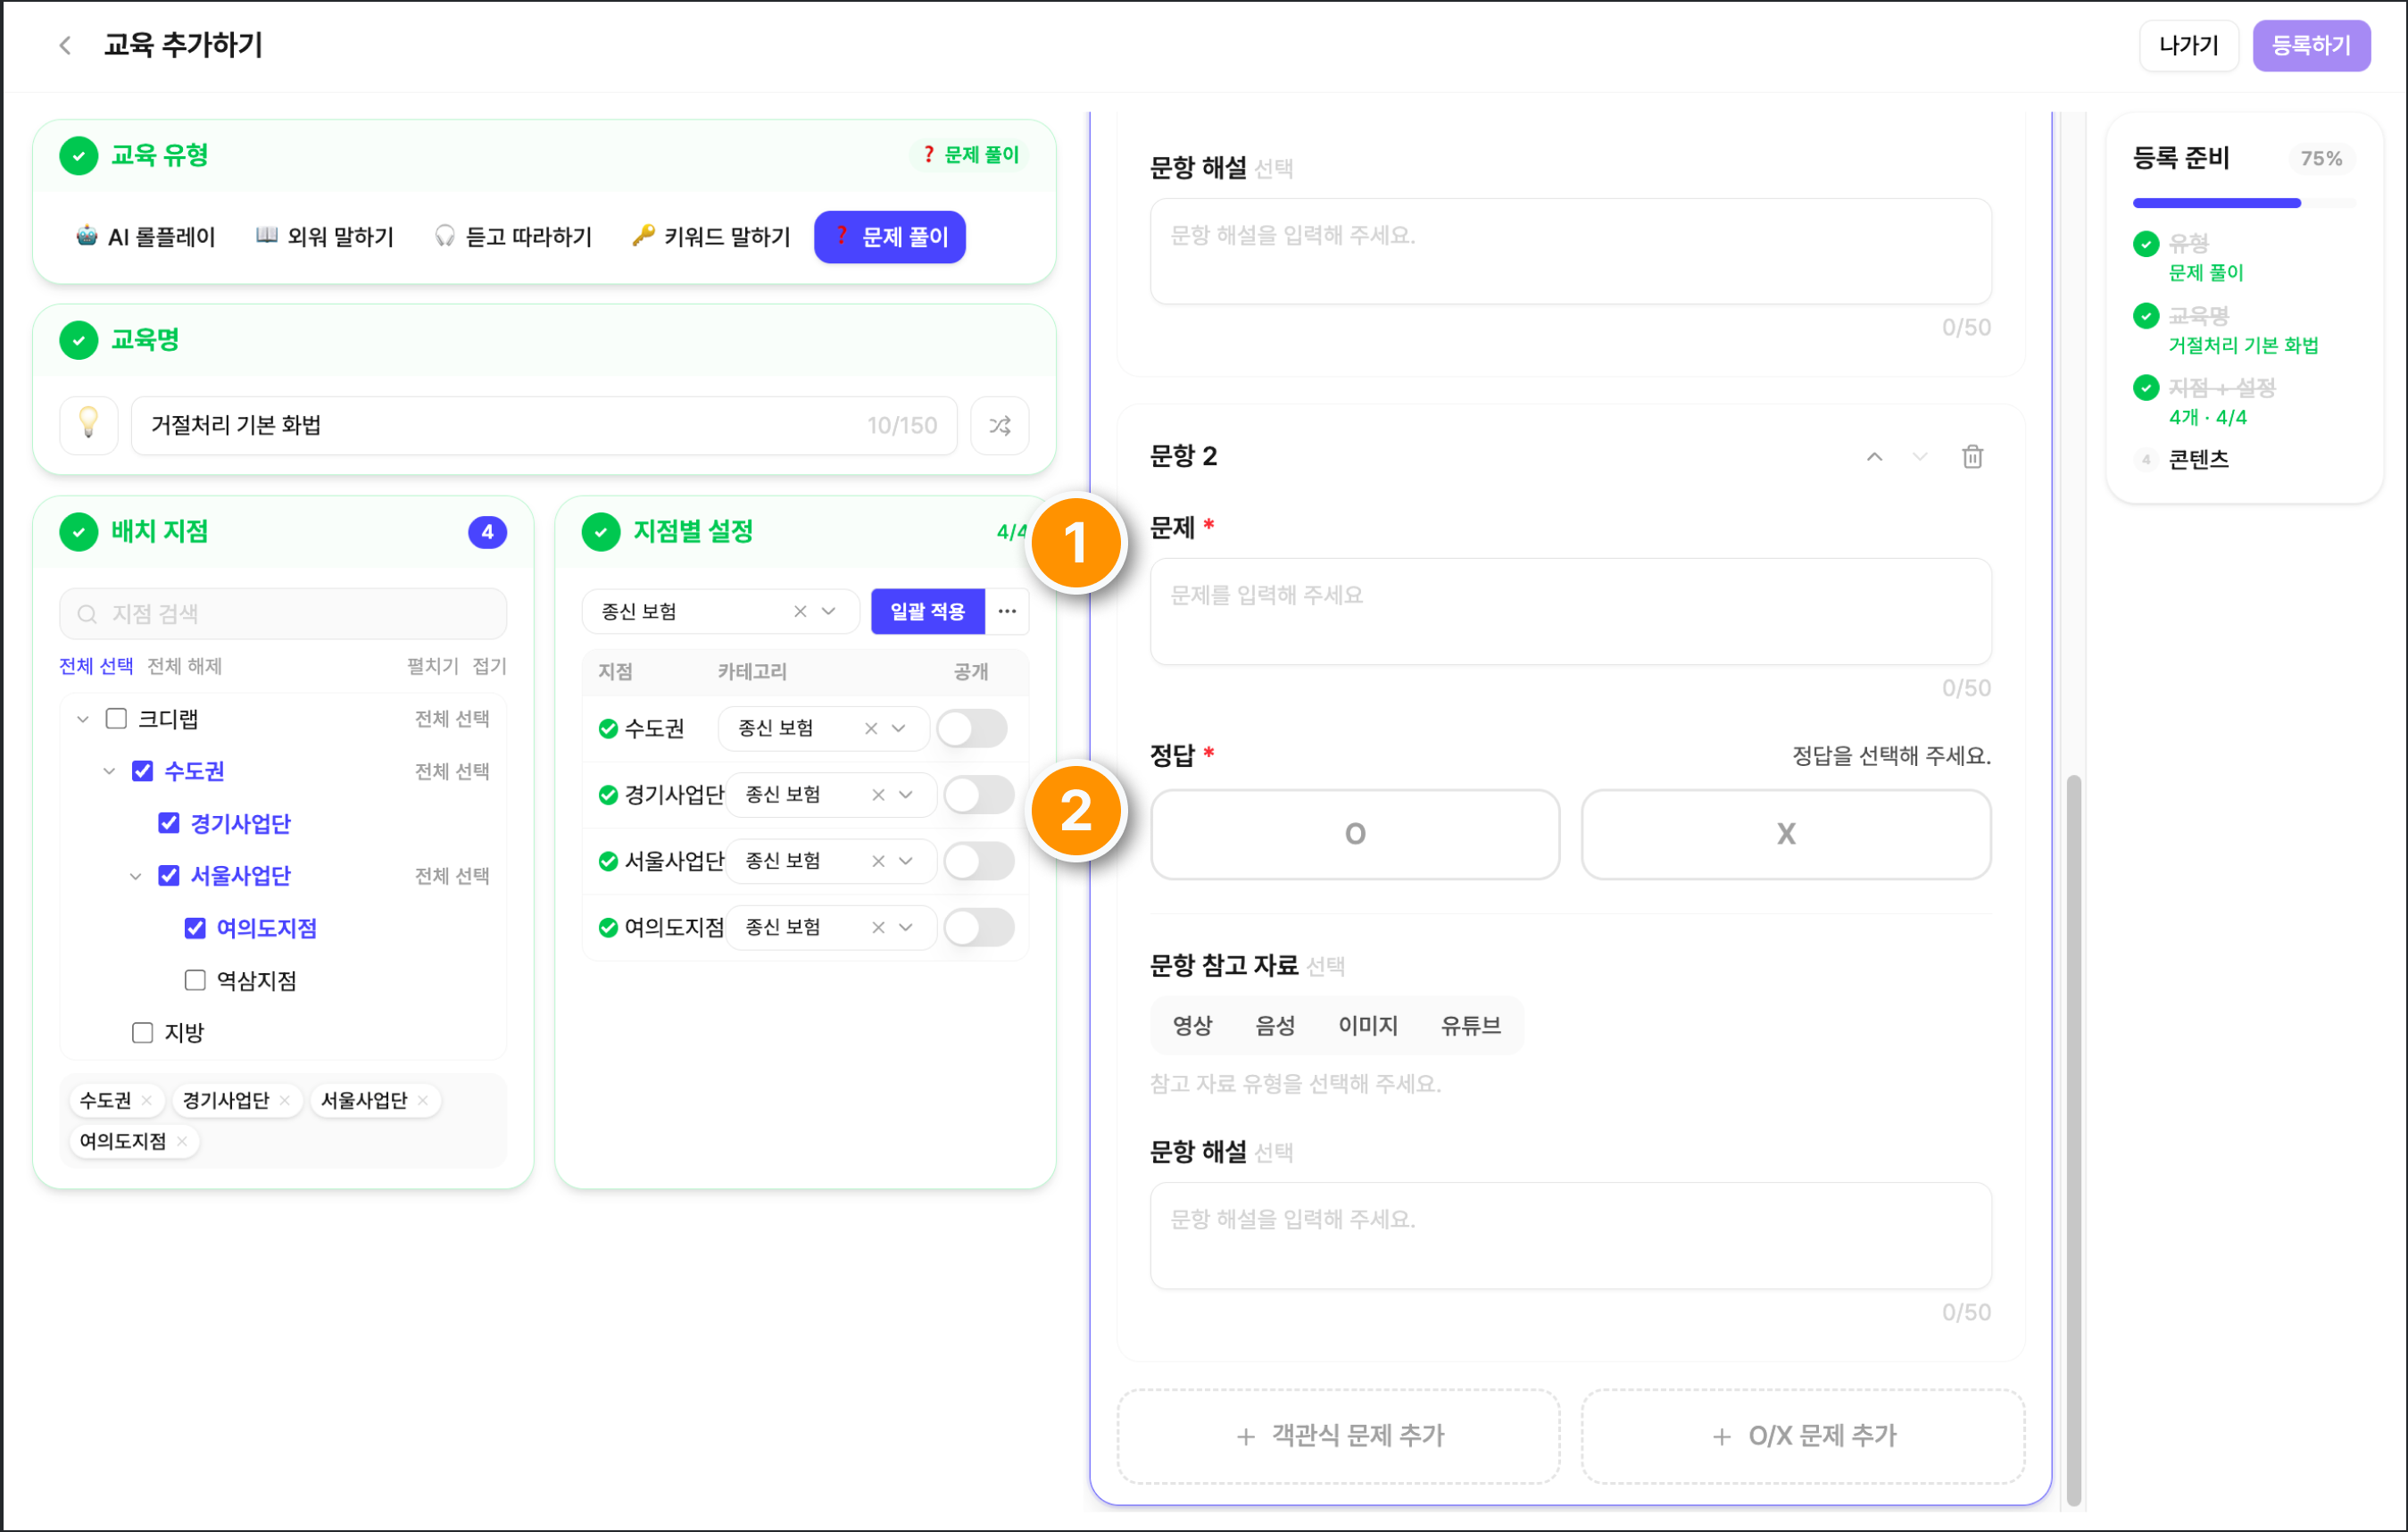Viewport: 2408px width, 1532px height.
Task: Uncheck the 수도권 checkbox
Action: click(142, 771)
